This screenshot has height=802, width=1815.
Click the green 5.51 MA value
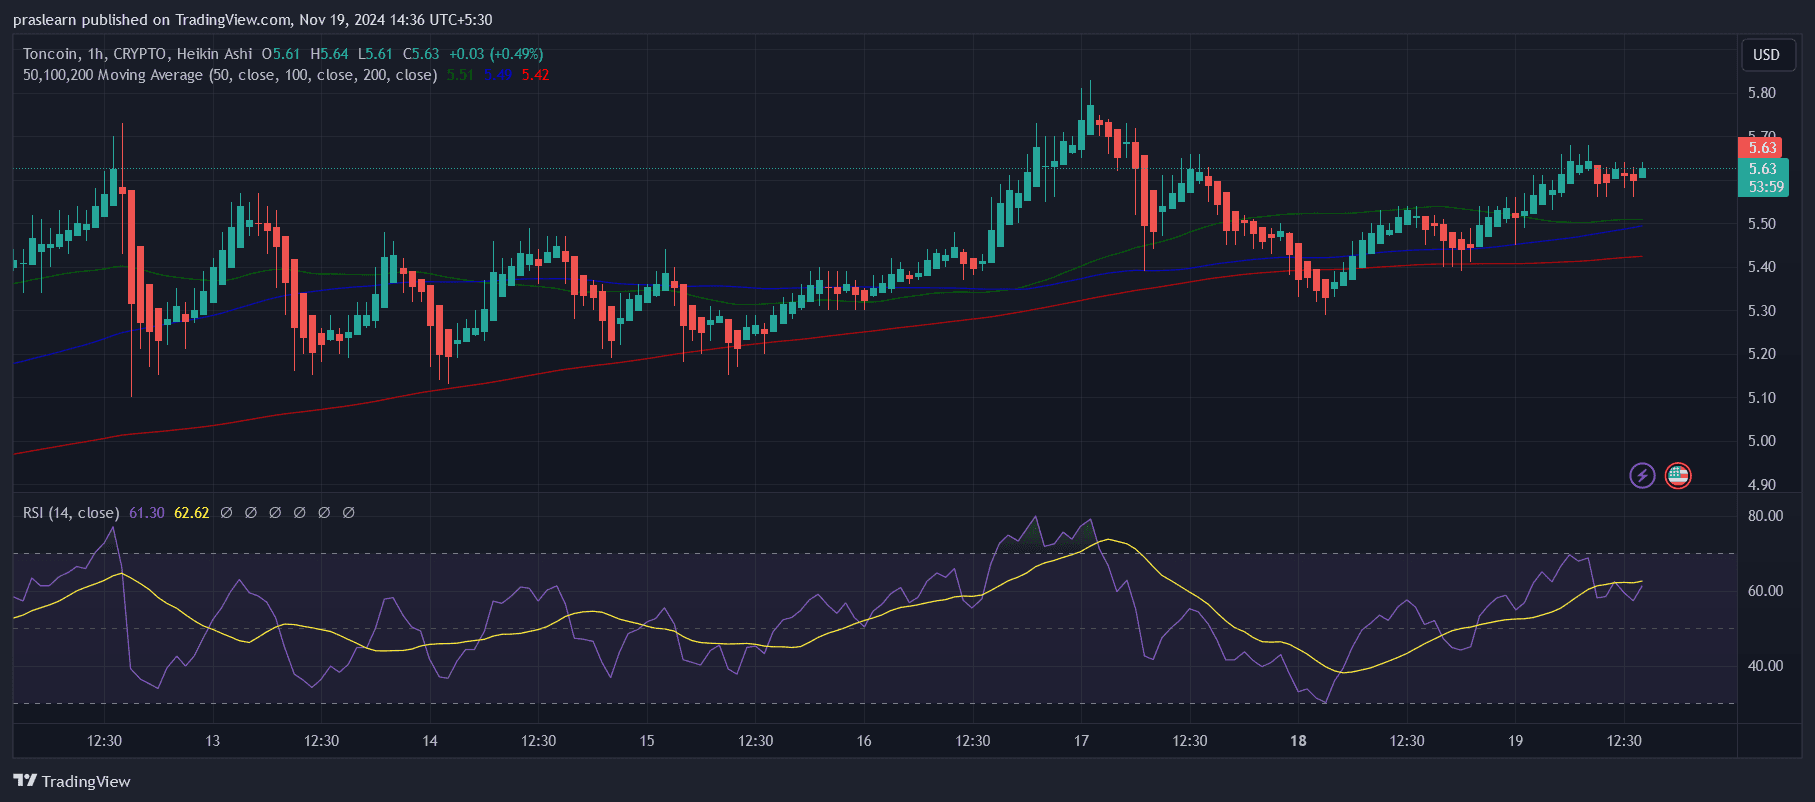tap(460, 75)
